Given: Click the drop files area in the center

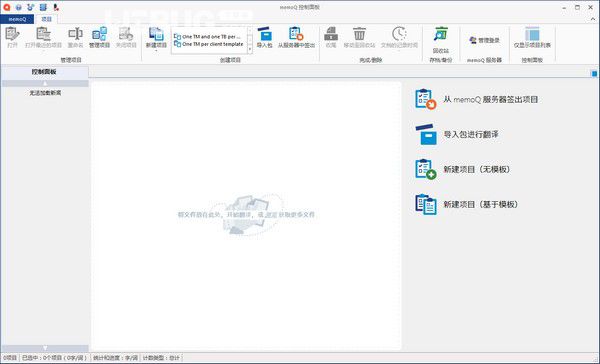Looking at the screenshot, I should tap(246, 214).
